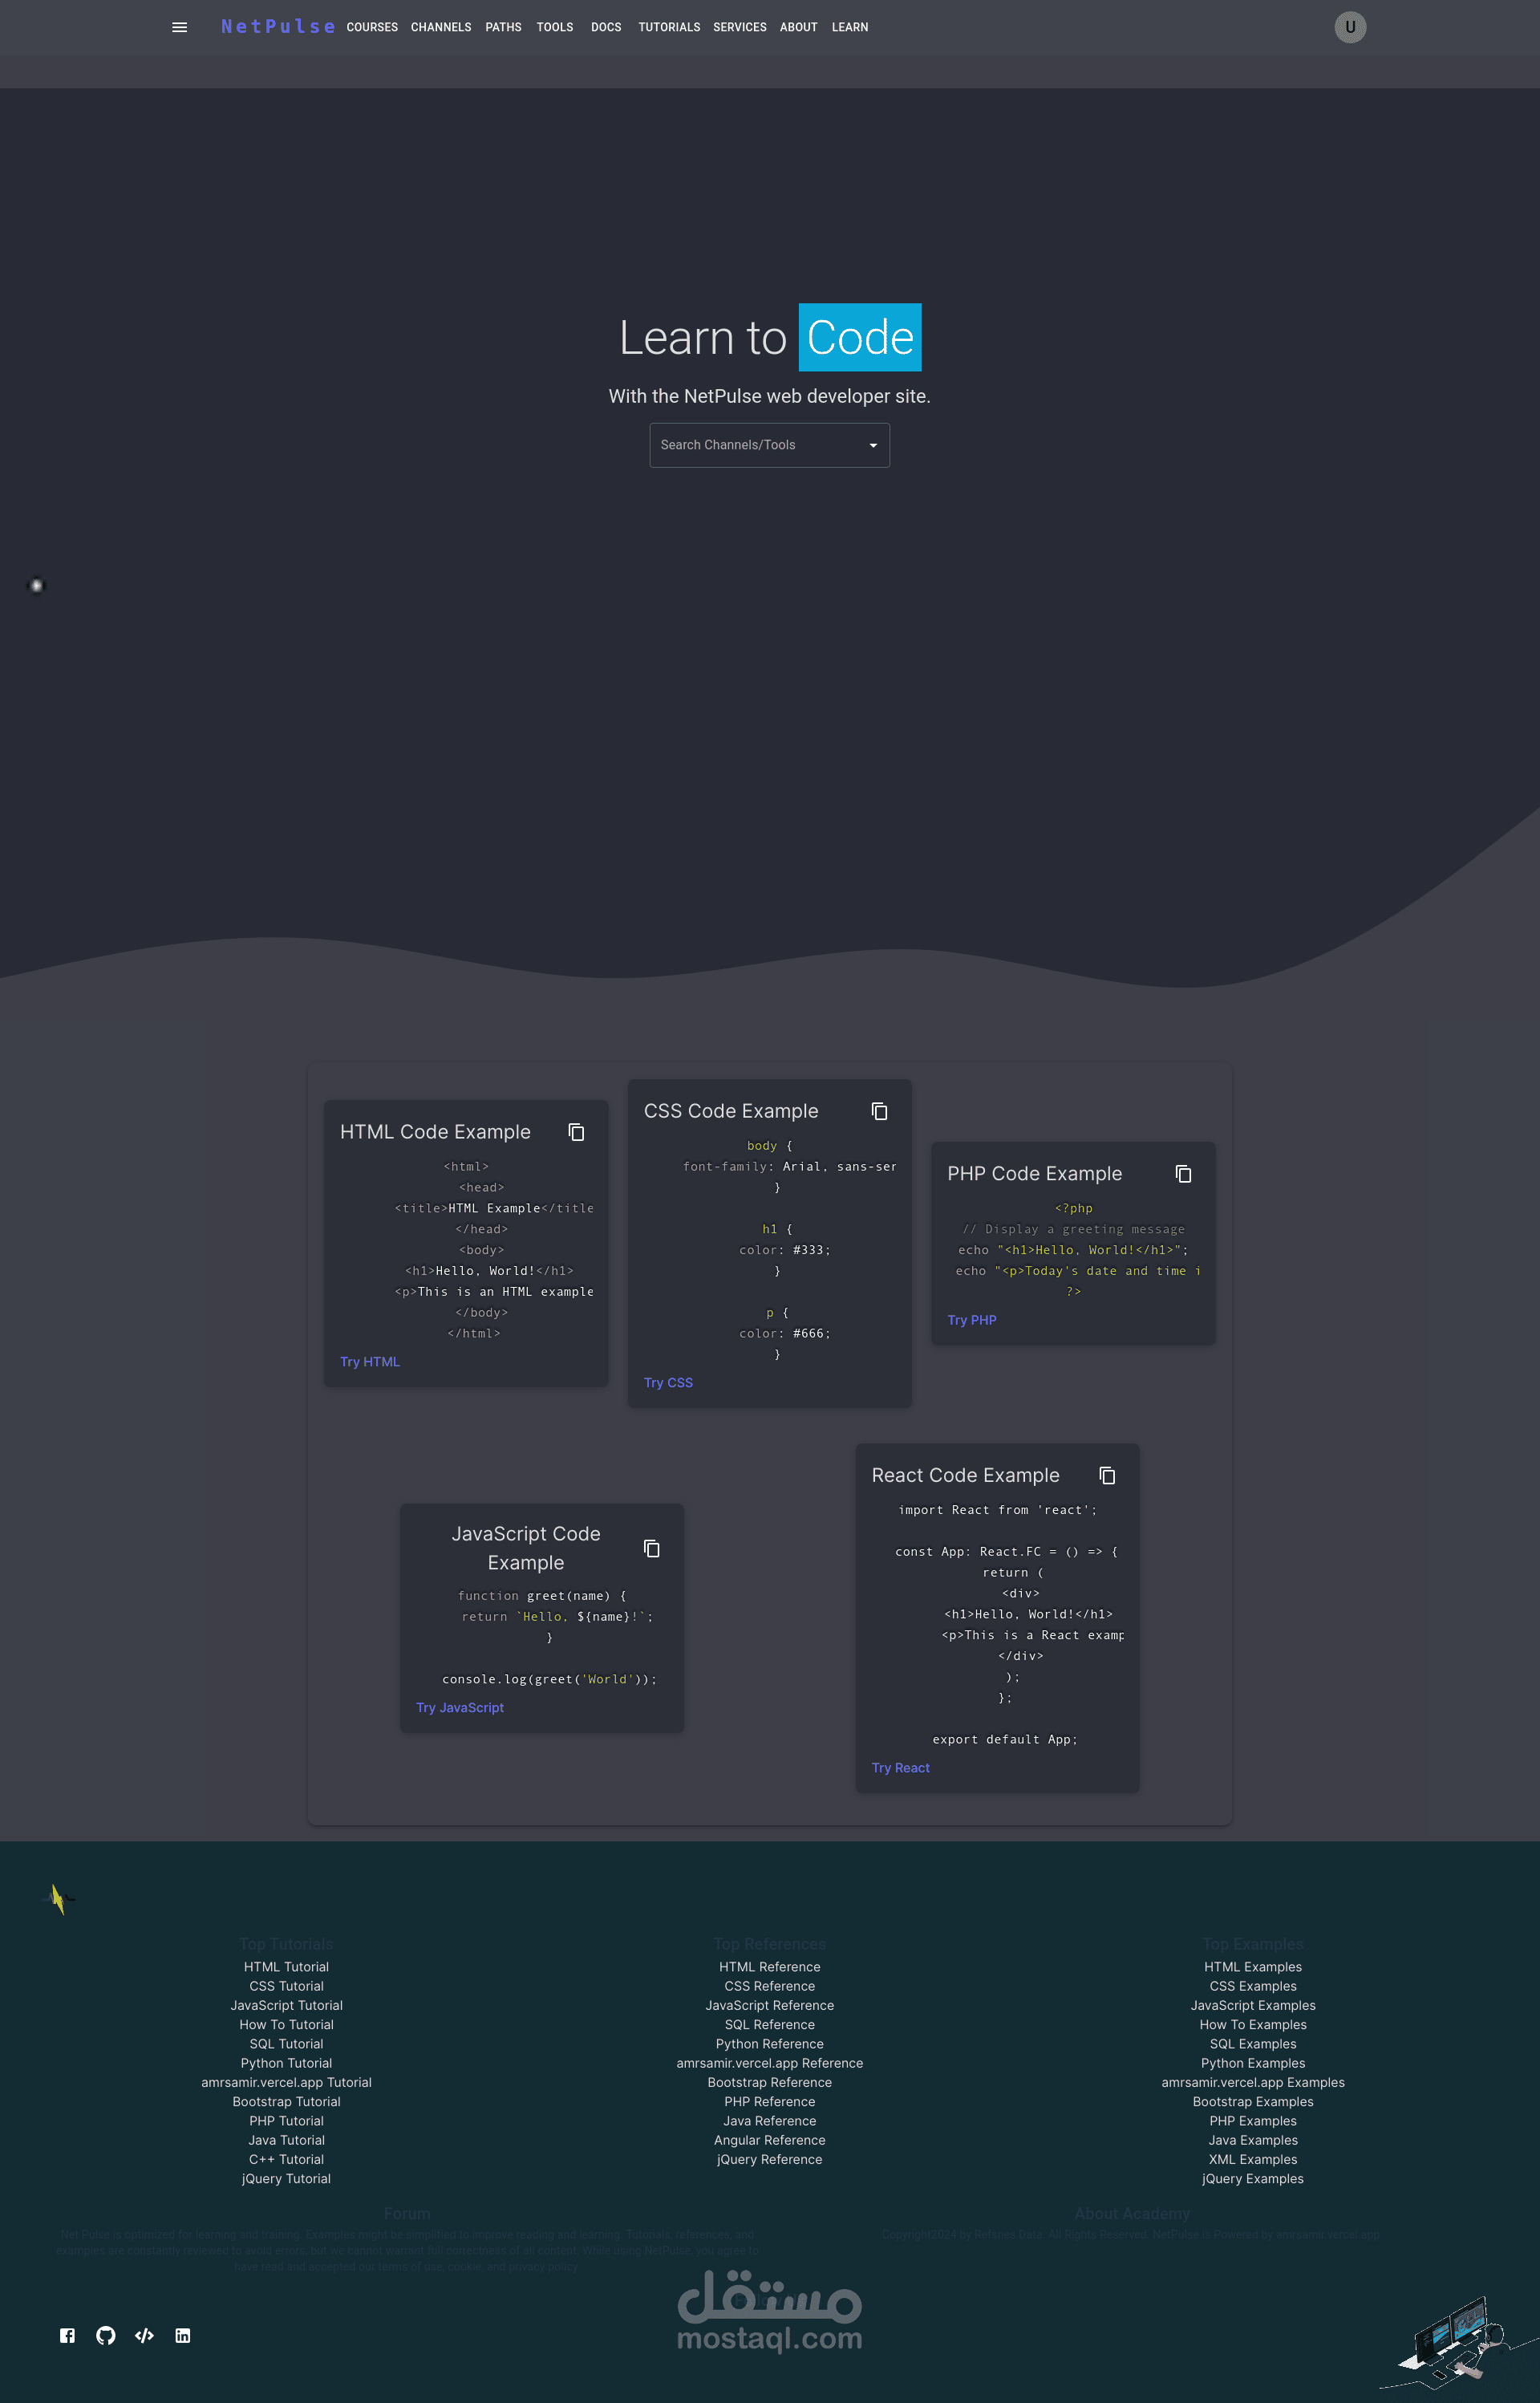
Task: Copy the PHP Code Example snippet
Action: pos(1183,1174)
